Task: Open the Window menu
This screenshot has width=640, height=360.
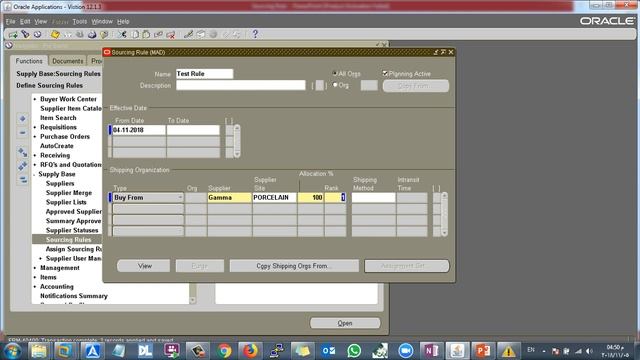Action: point(102,21)
